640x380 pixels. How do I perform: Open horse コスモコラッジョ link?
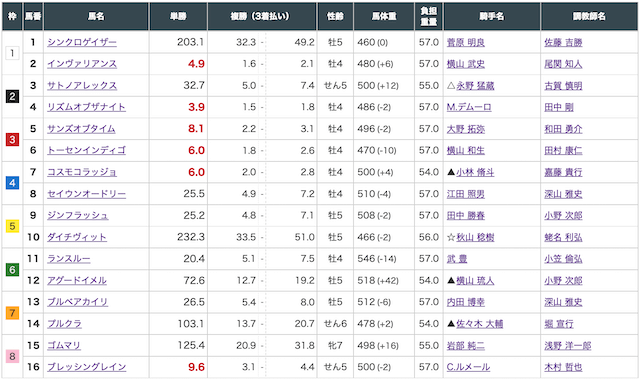82,172
